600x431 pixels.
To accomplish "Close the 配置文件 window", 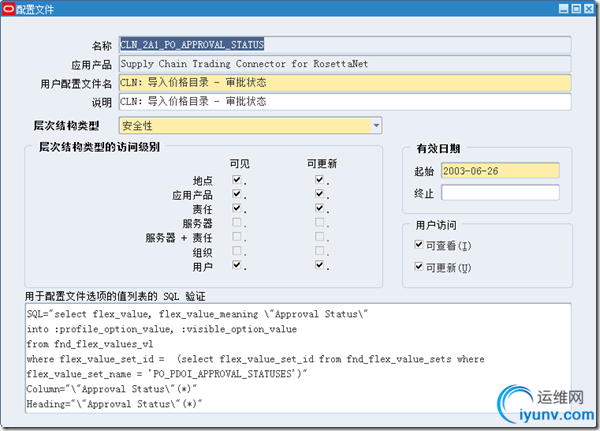I will 589,8.
